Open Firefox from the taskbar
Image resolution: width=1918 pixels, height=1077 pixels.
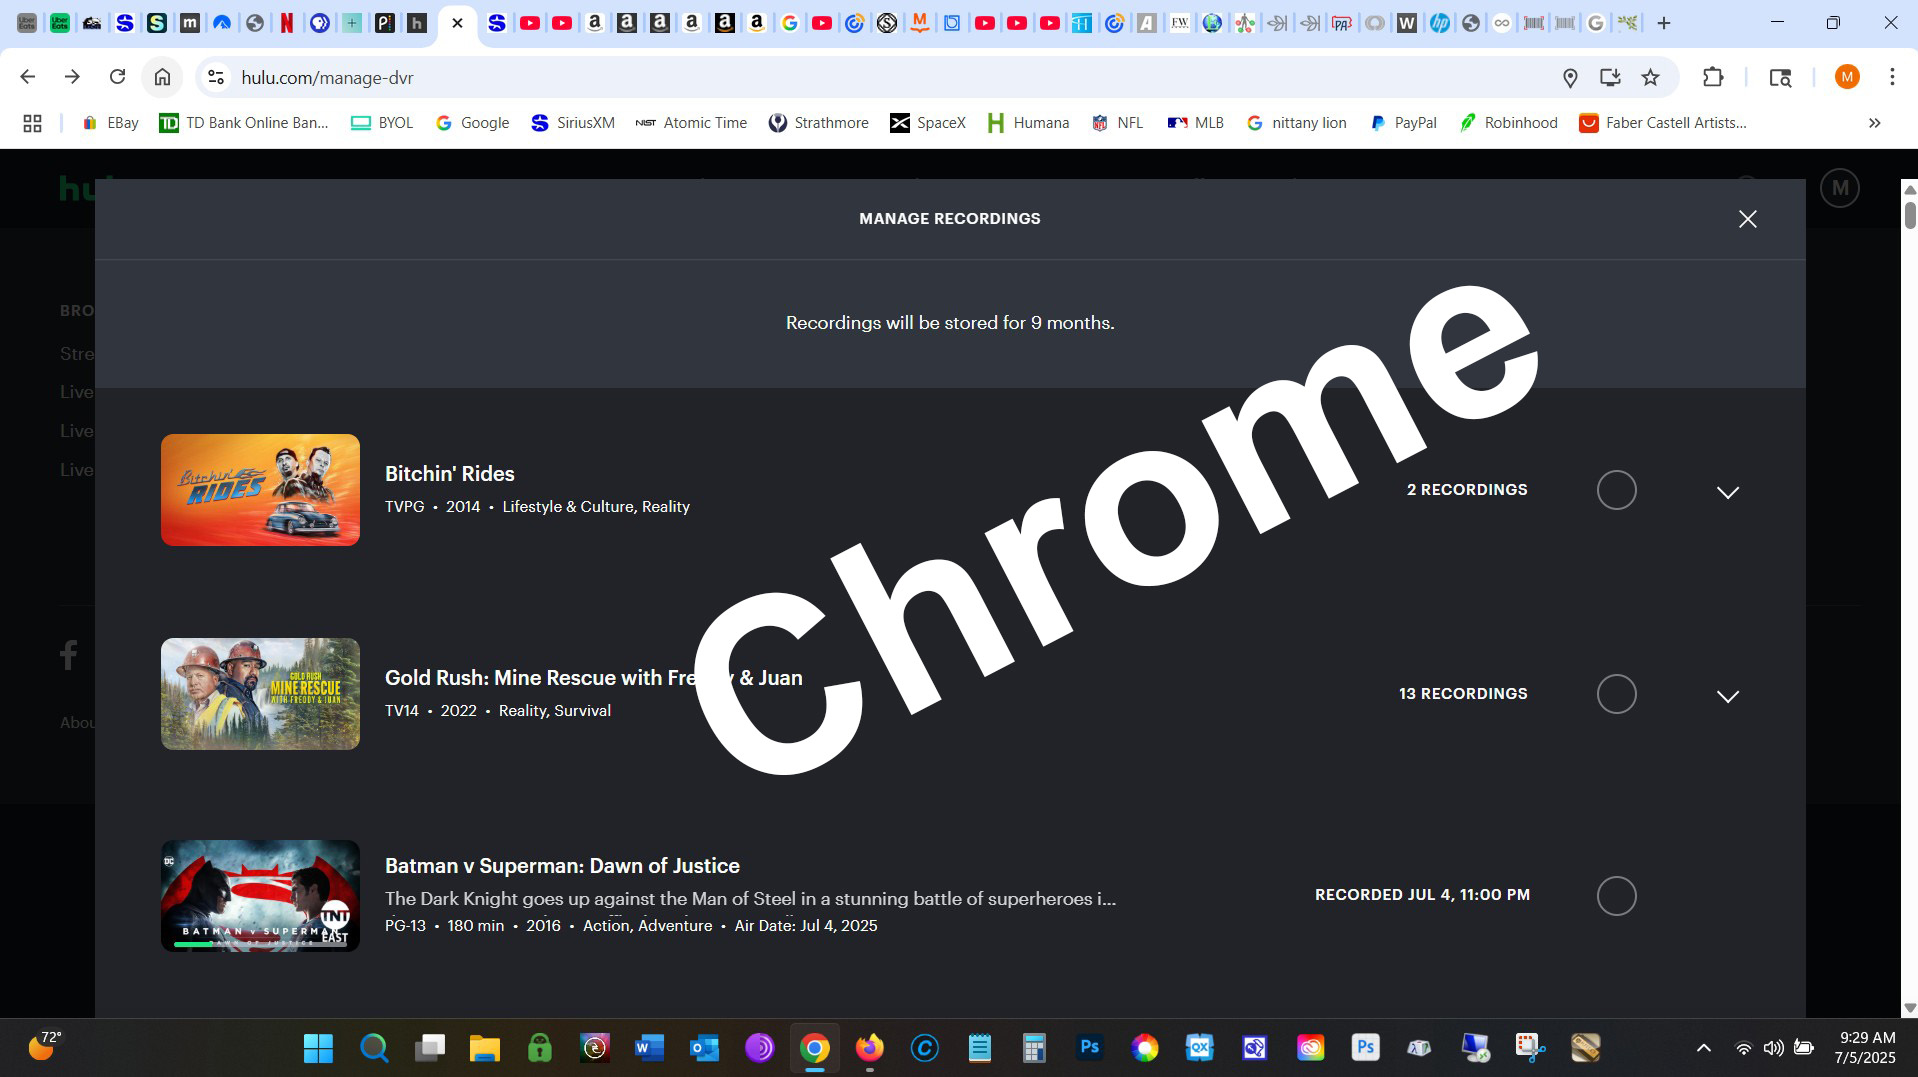pyautogui.click(x=869, y=1048)
